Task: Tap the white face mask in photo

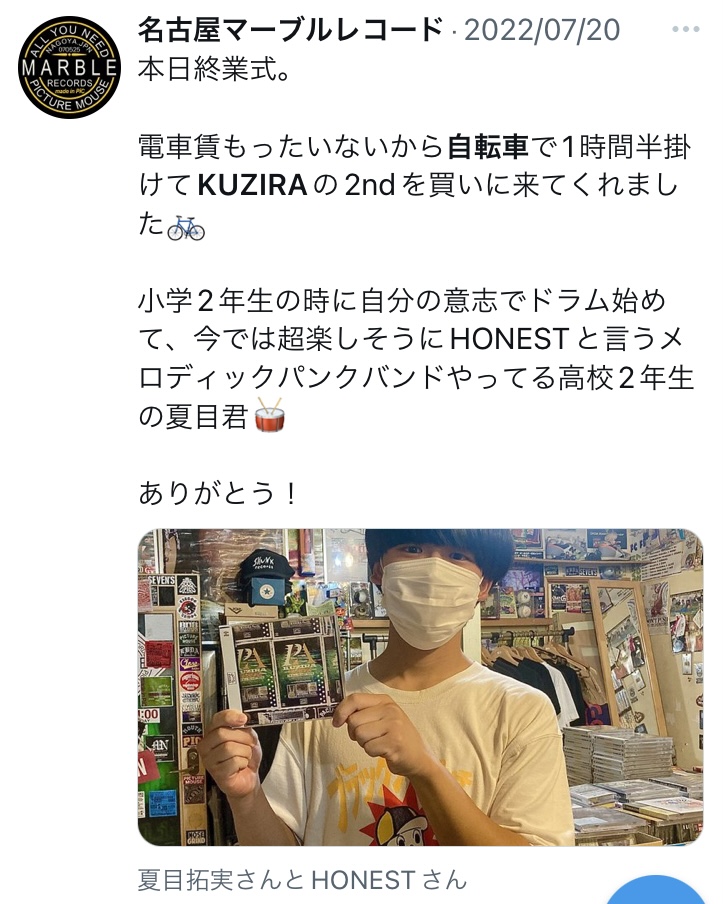Action: [x=431, y=602]
